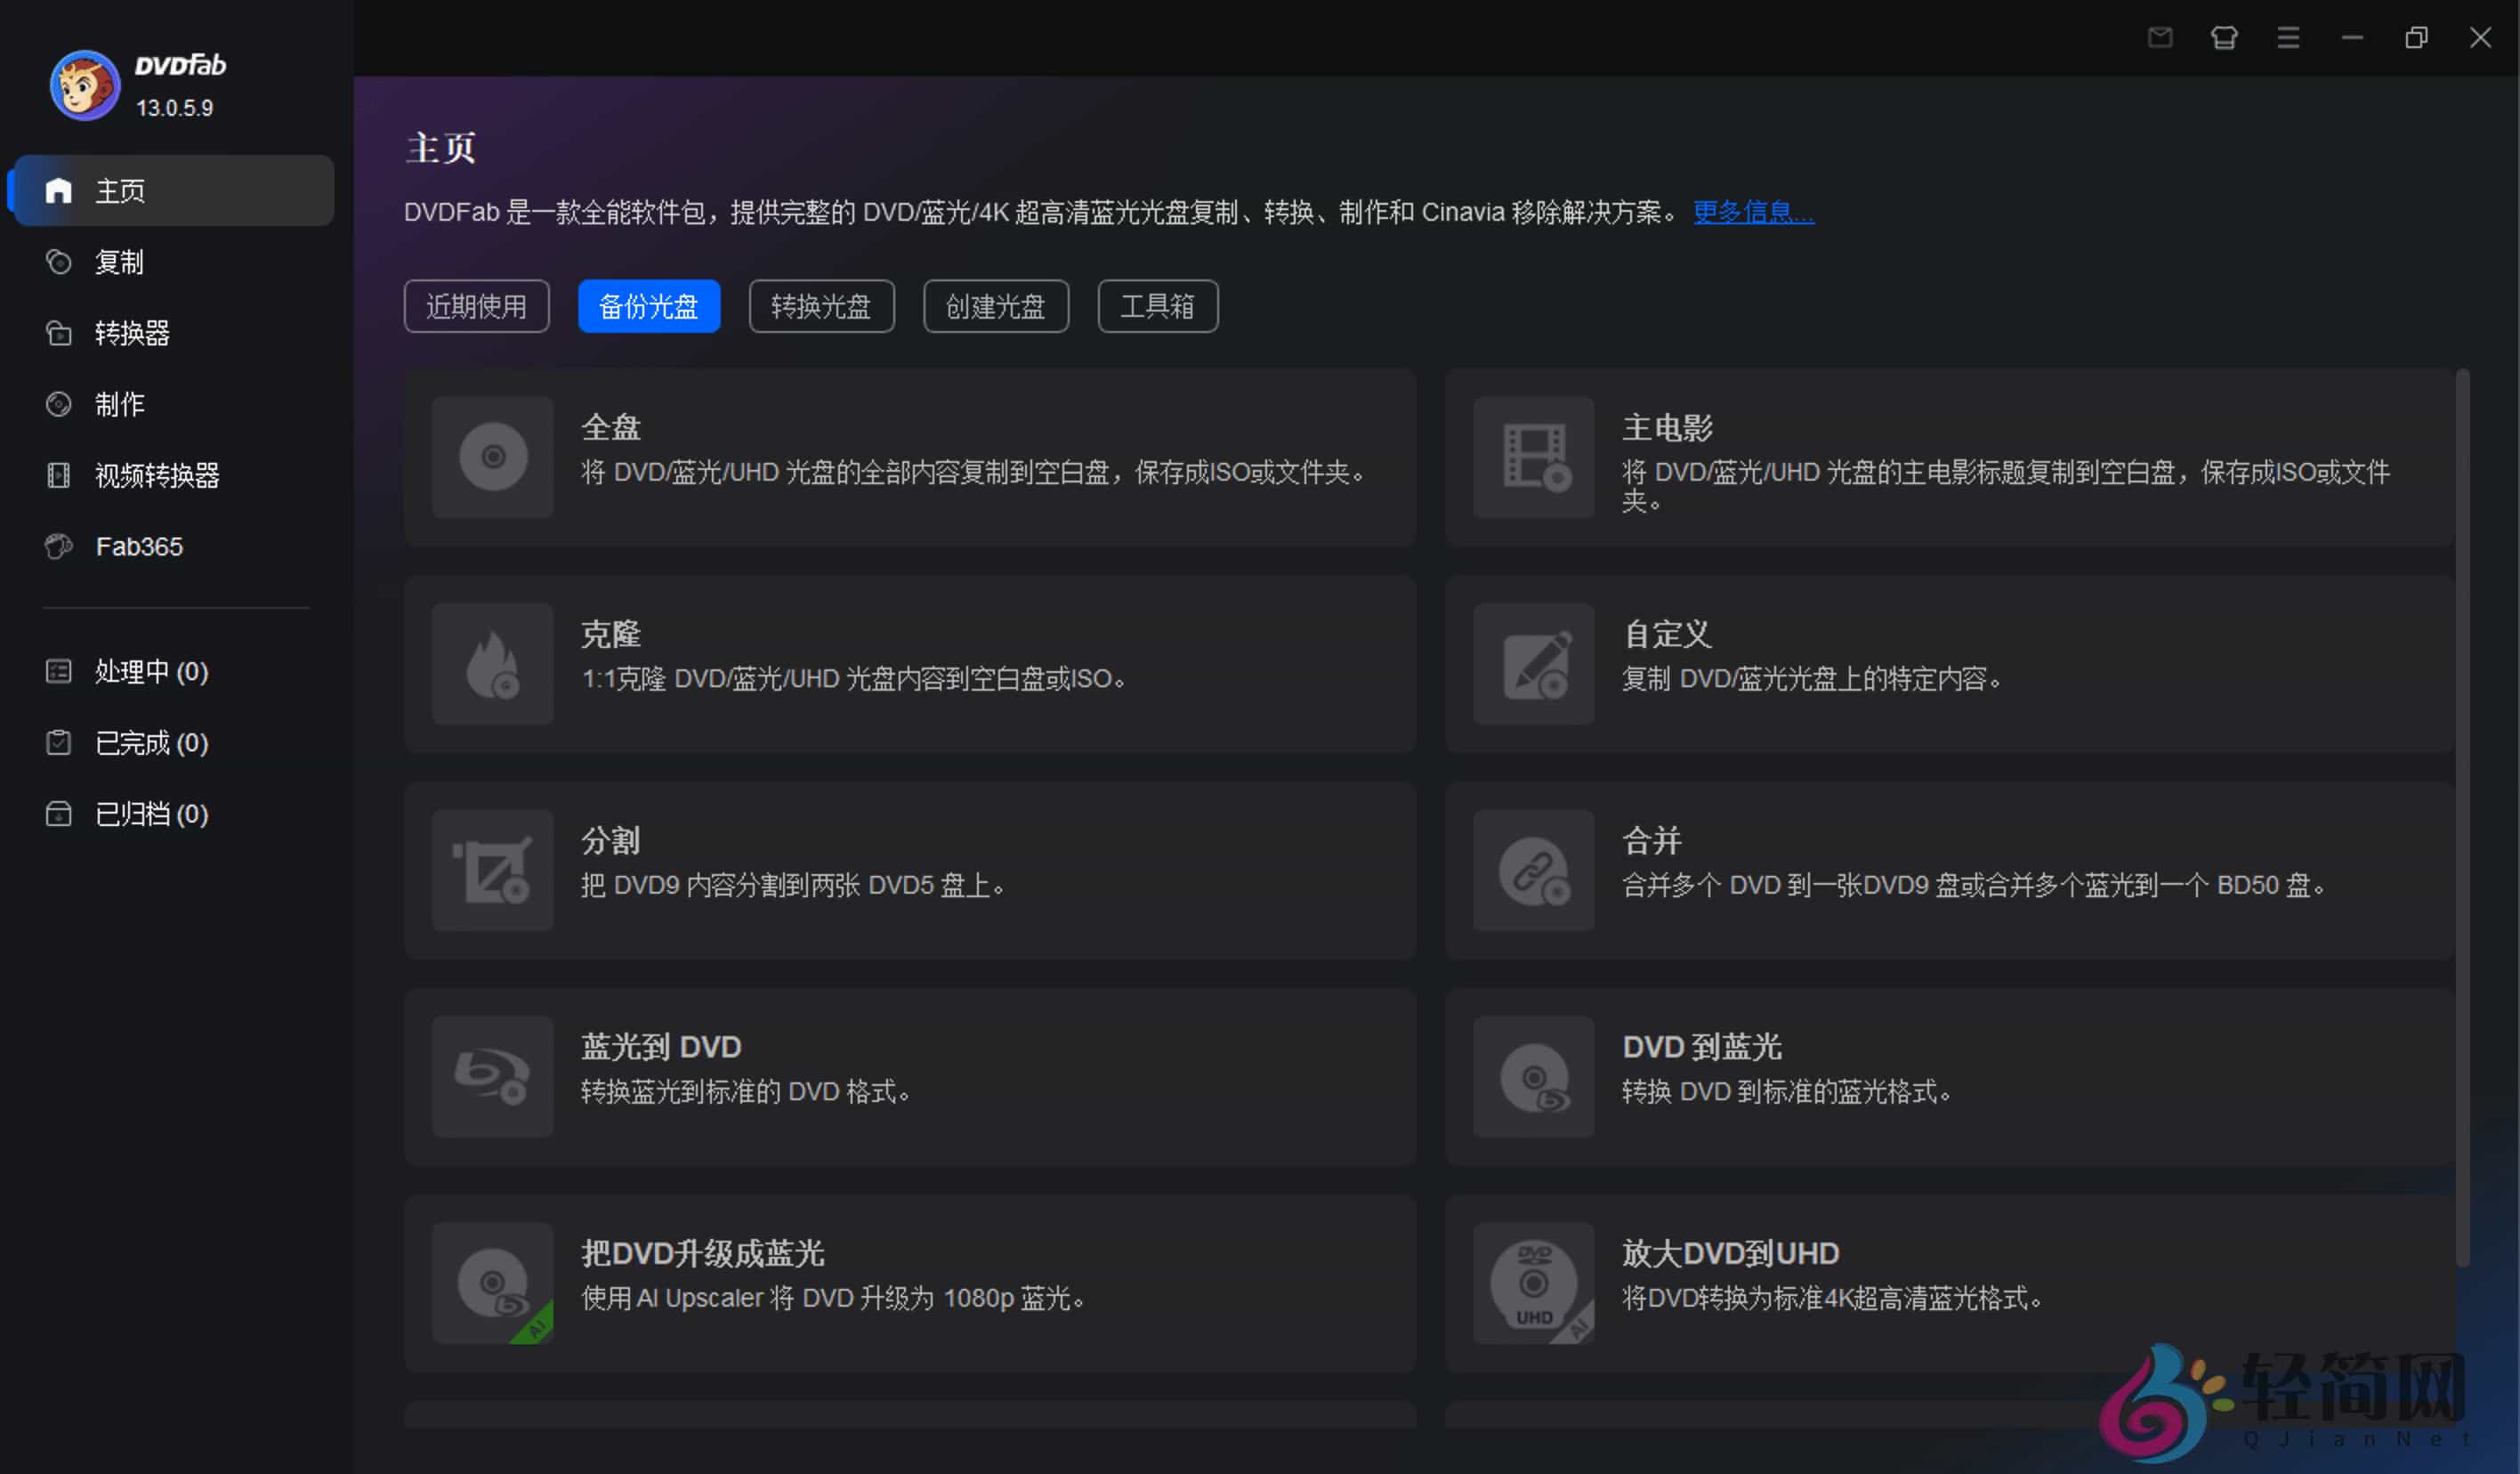Minimize the DVDFab window
2520x1474 pixels.
tap(2352, 38)
